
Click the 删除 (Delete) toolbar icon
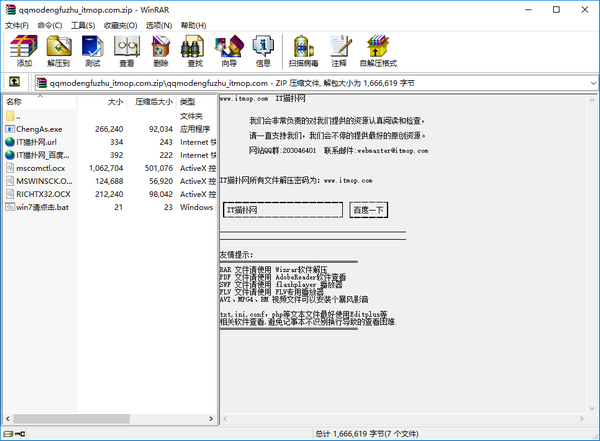tap(161, 51)
